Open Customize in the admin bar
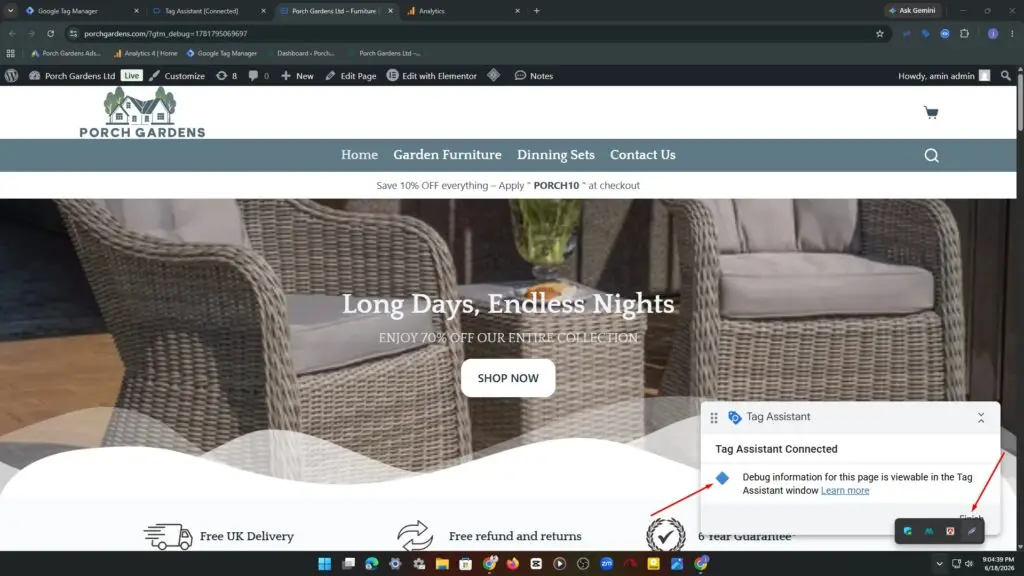Screen dimensions: 1024x576 (177, 76)
